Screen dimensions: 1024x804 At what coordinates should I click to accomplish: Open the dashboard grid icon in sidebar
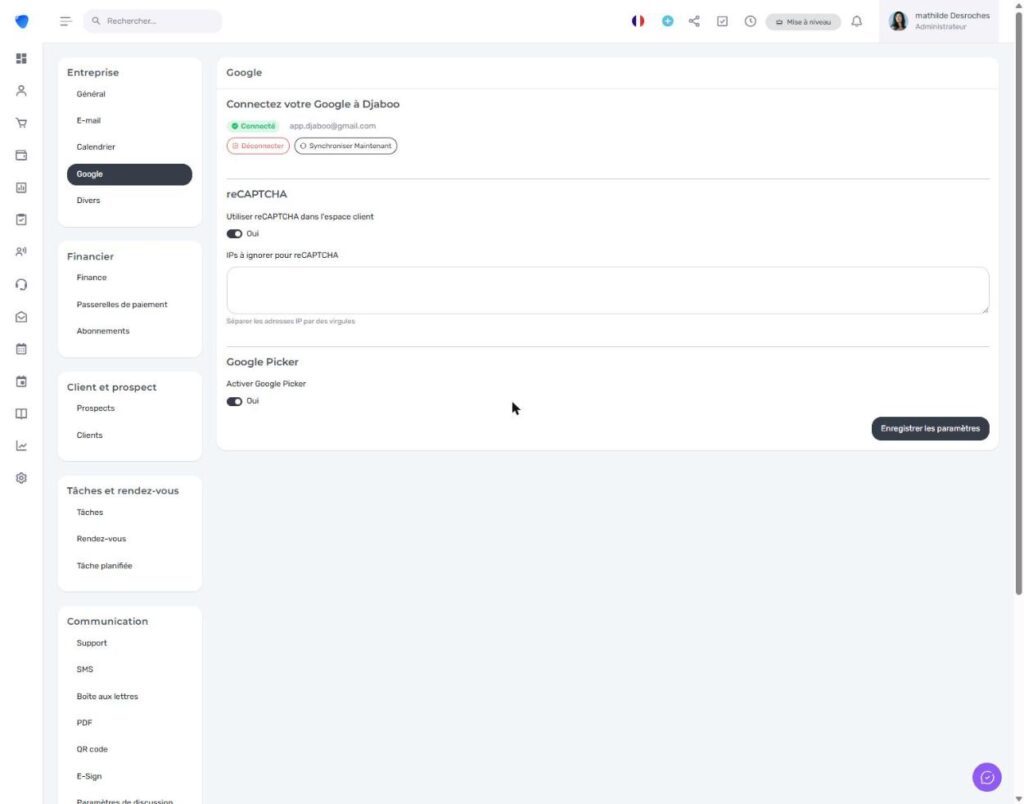click(21, 59)
